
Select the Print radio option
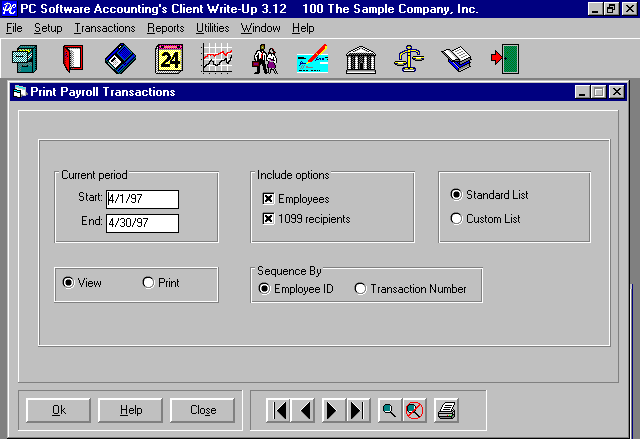click(148, 282)
